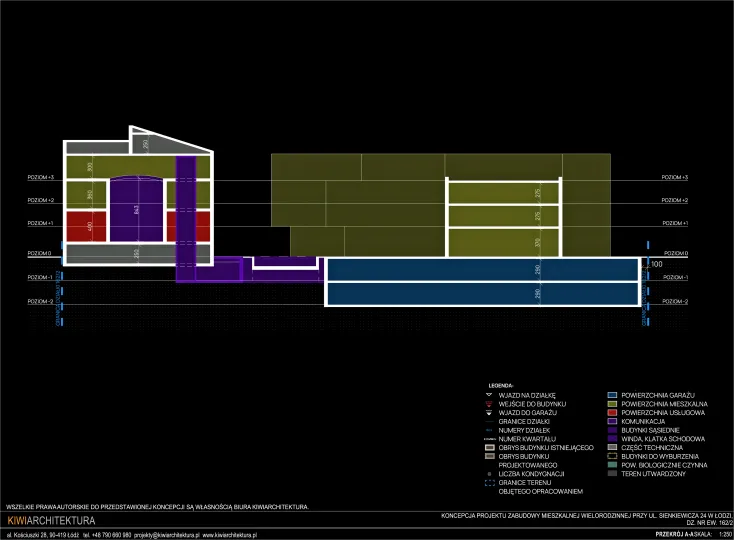Click the red Wejście do budynku legend icon
Image resolution: width=734 pixels, height=540 pixels.
click(489, 404)
